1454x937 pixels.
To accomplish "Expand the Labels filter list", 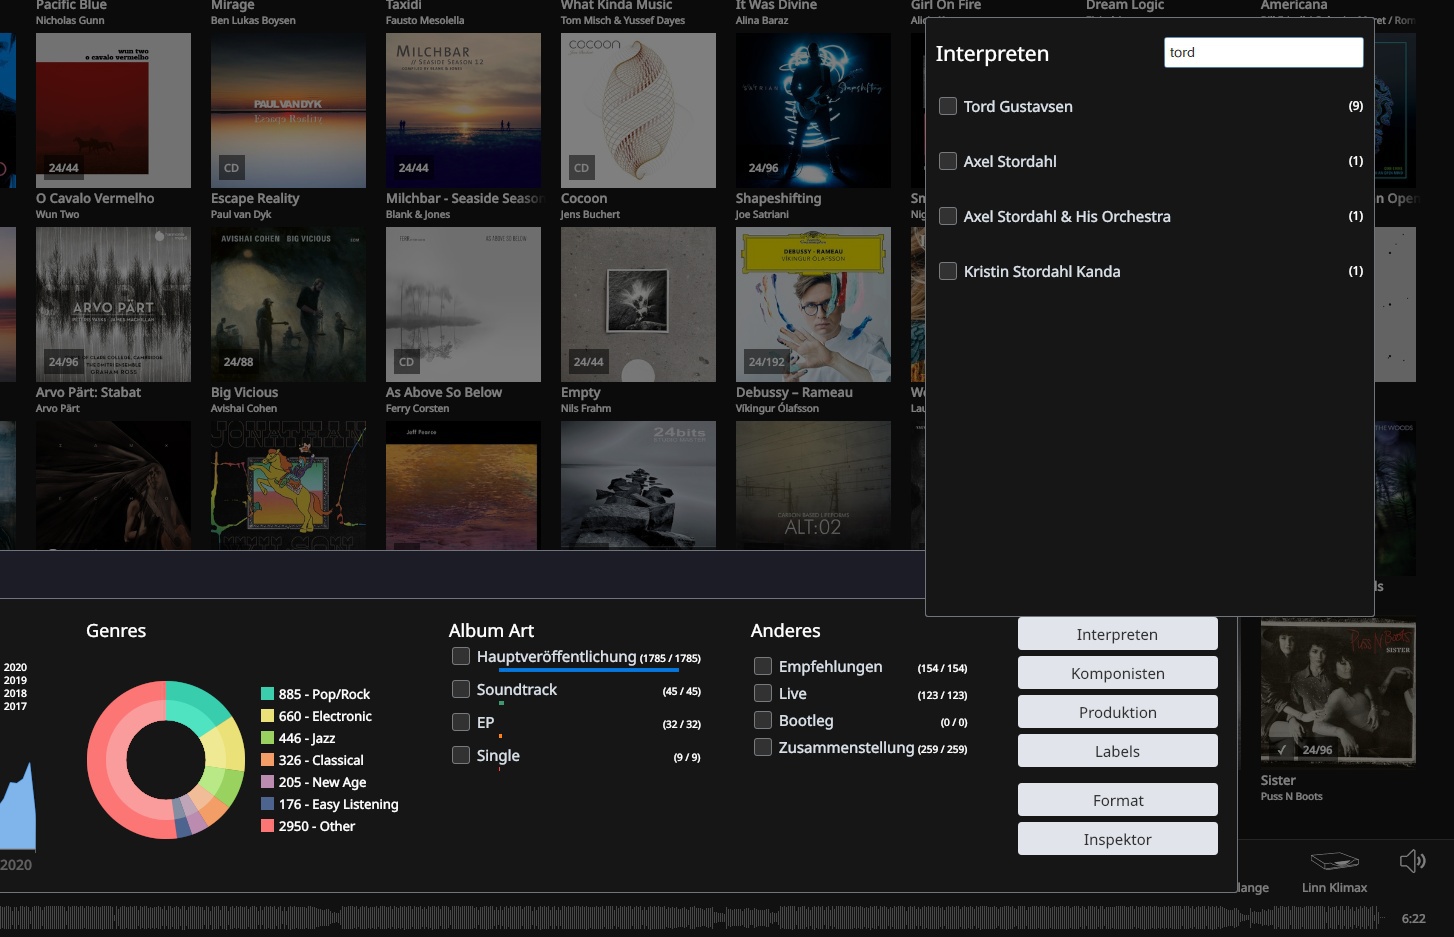I will pyautogui.click(x=1117, y=751).
